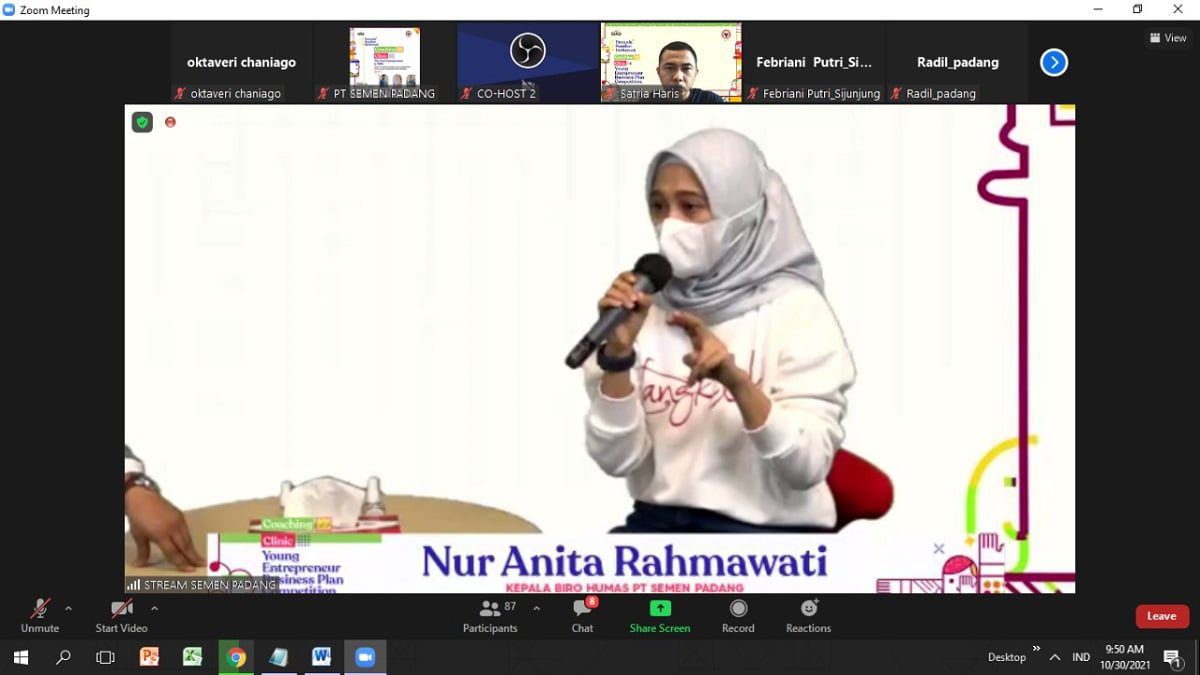The width and height of the screenshot is (1200, 675).
Task: Open Word from the Windows taskbar
Action: 321,657
